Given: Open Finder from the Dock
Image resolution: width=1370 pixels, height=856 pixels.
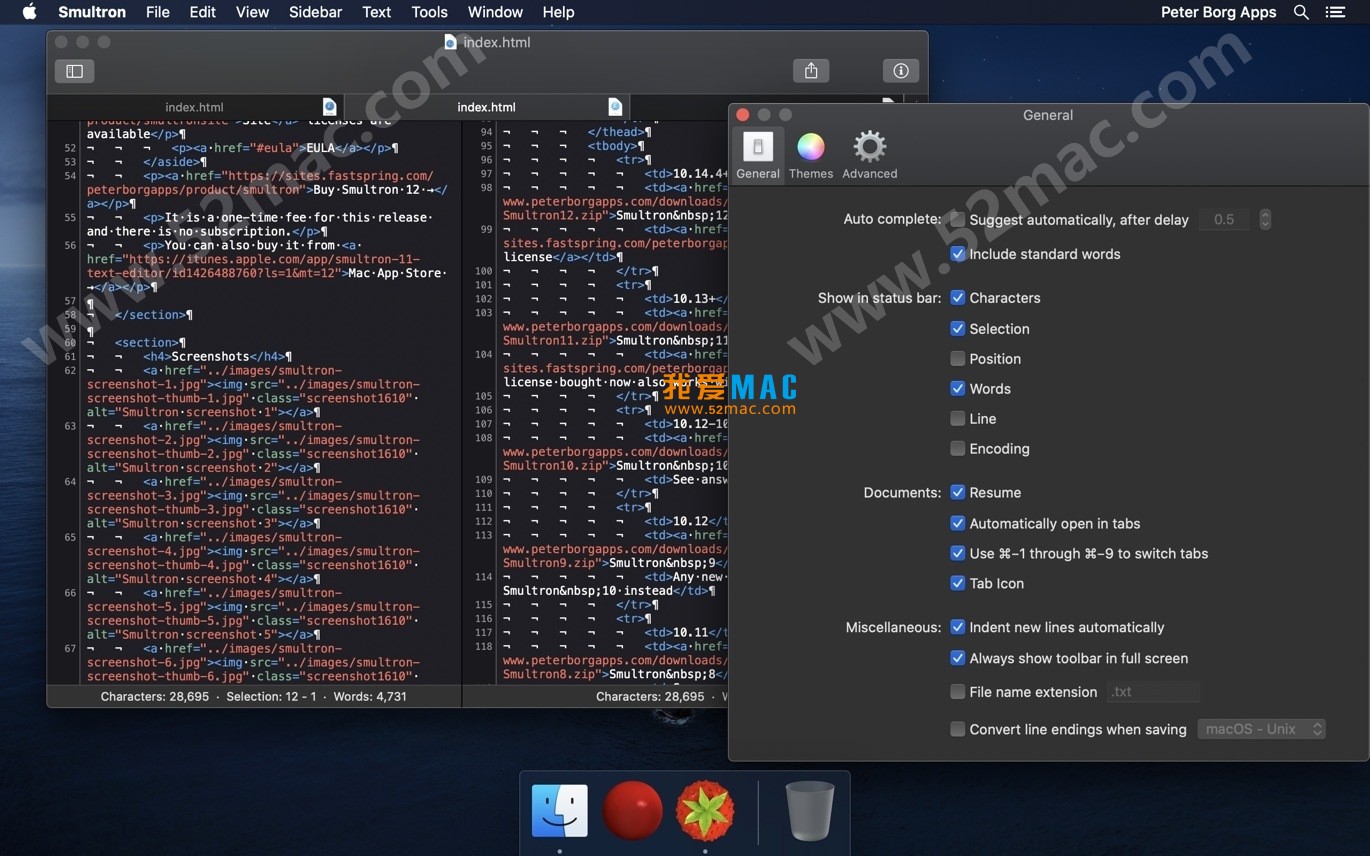Looking at the screenshot, I should tap(559, 811).
